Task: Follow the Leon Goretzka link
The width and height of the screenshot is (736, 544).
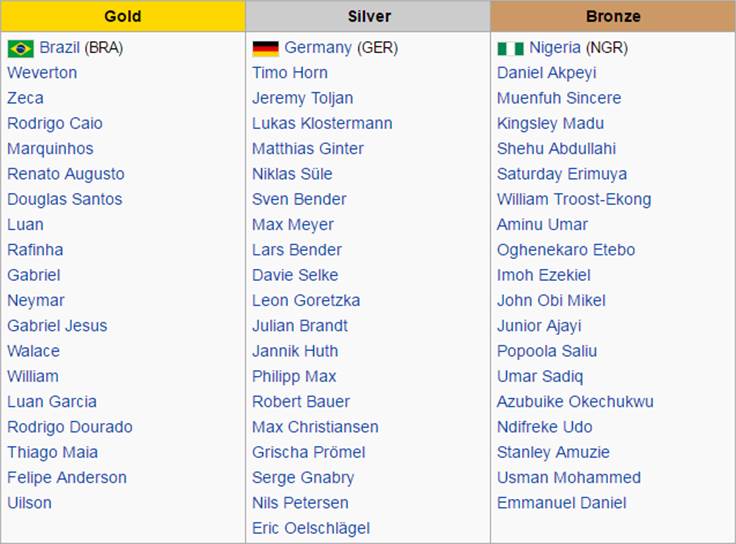Action: click(306, 300)
